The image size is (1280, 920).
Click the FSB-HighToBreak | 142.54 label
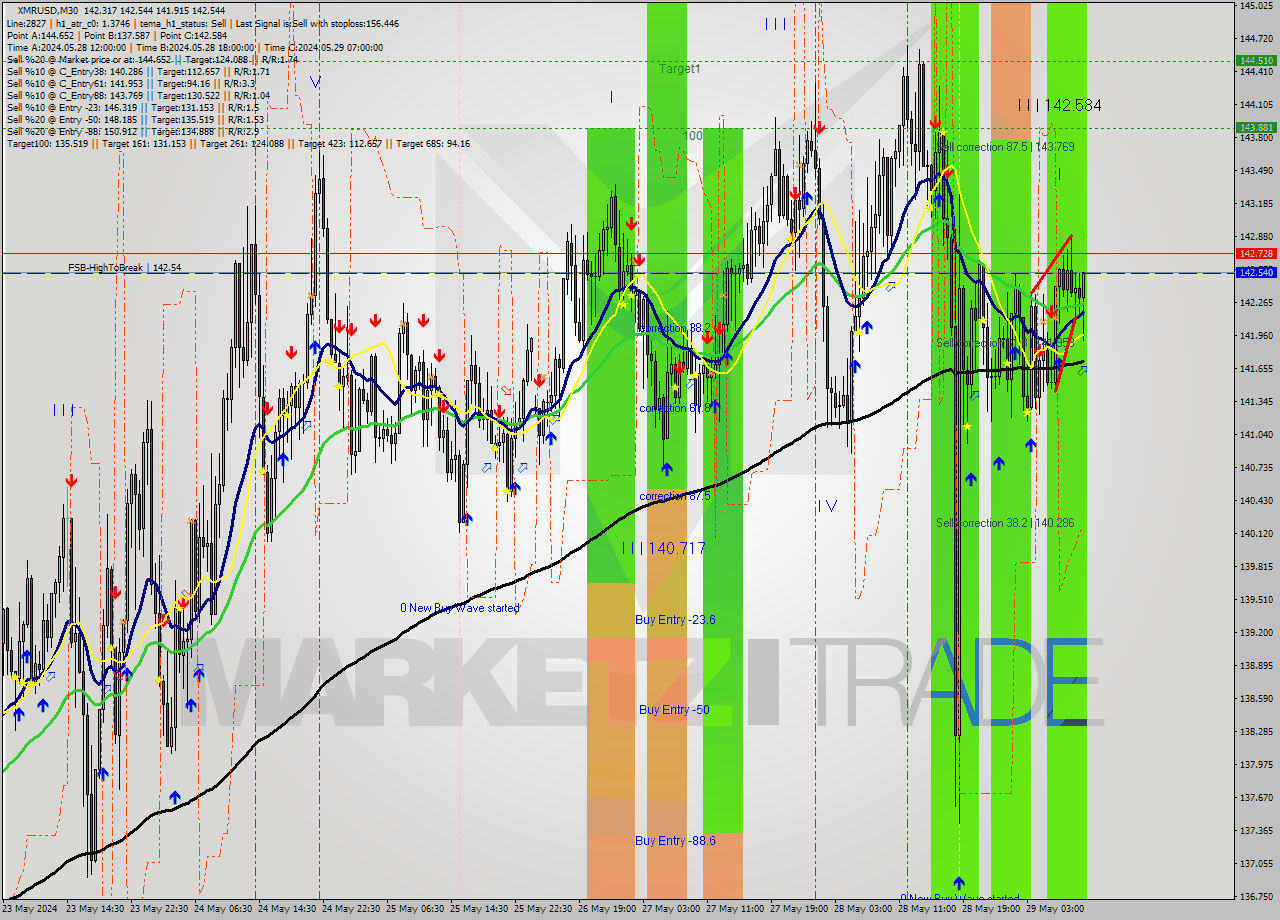click(125, 268)
